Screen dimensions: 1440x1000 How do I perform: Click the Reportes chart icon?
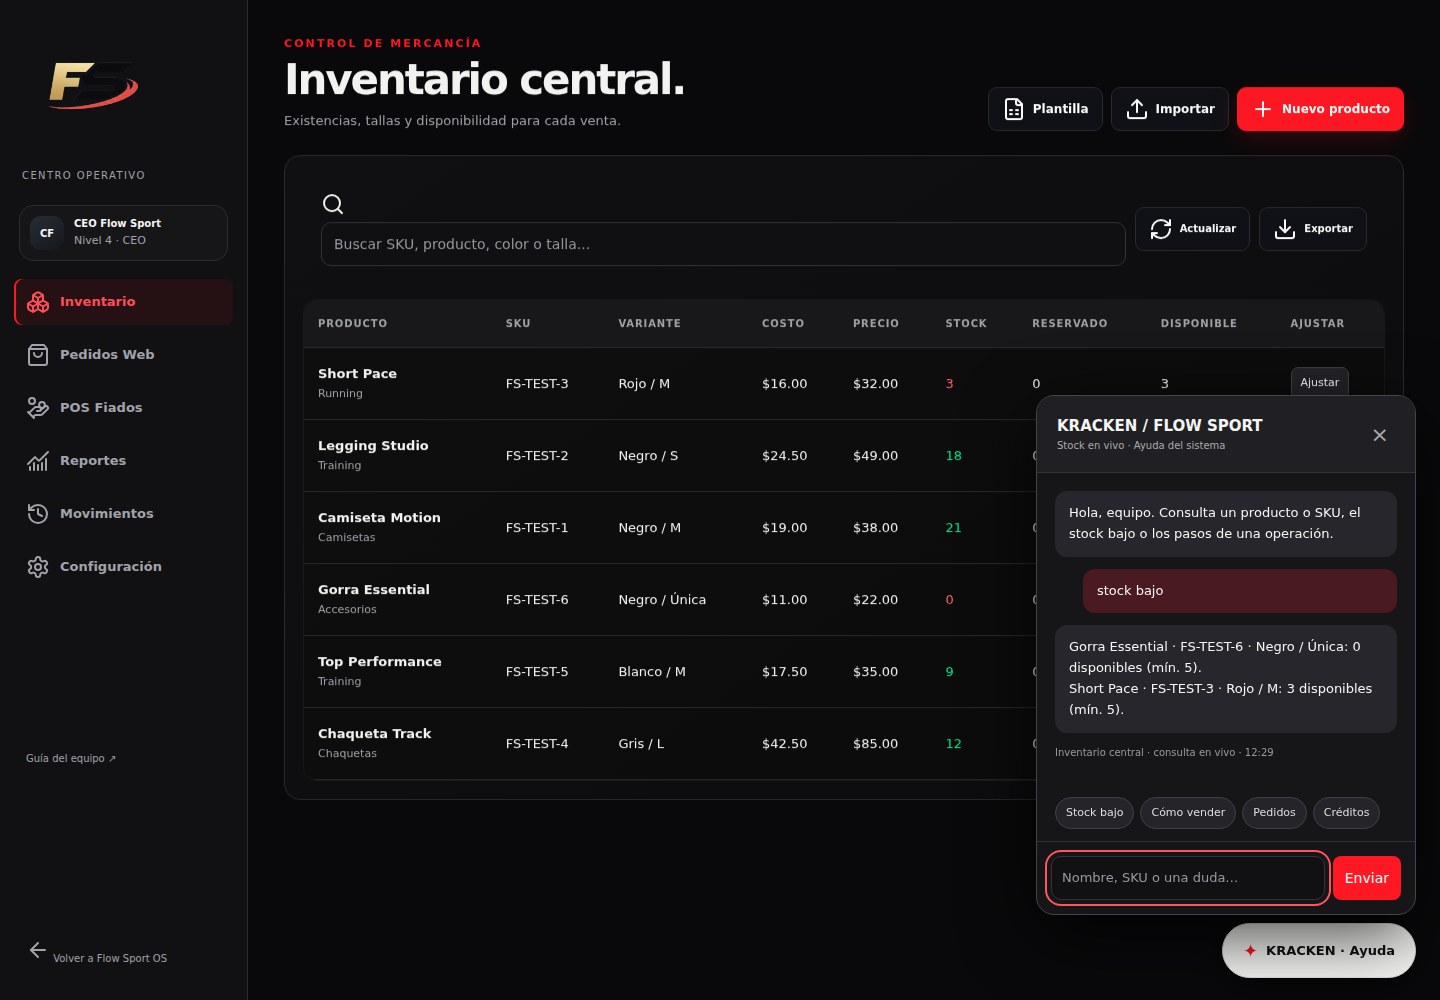coord(38,461)
